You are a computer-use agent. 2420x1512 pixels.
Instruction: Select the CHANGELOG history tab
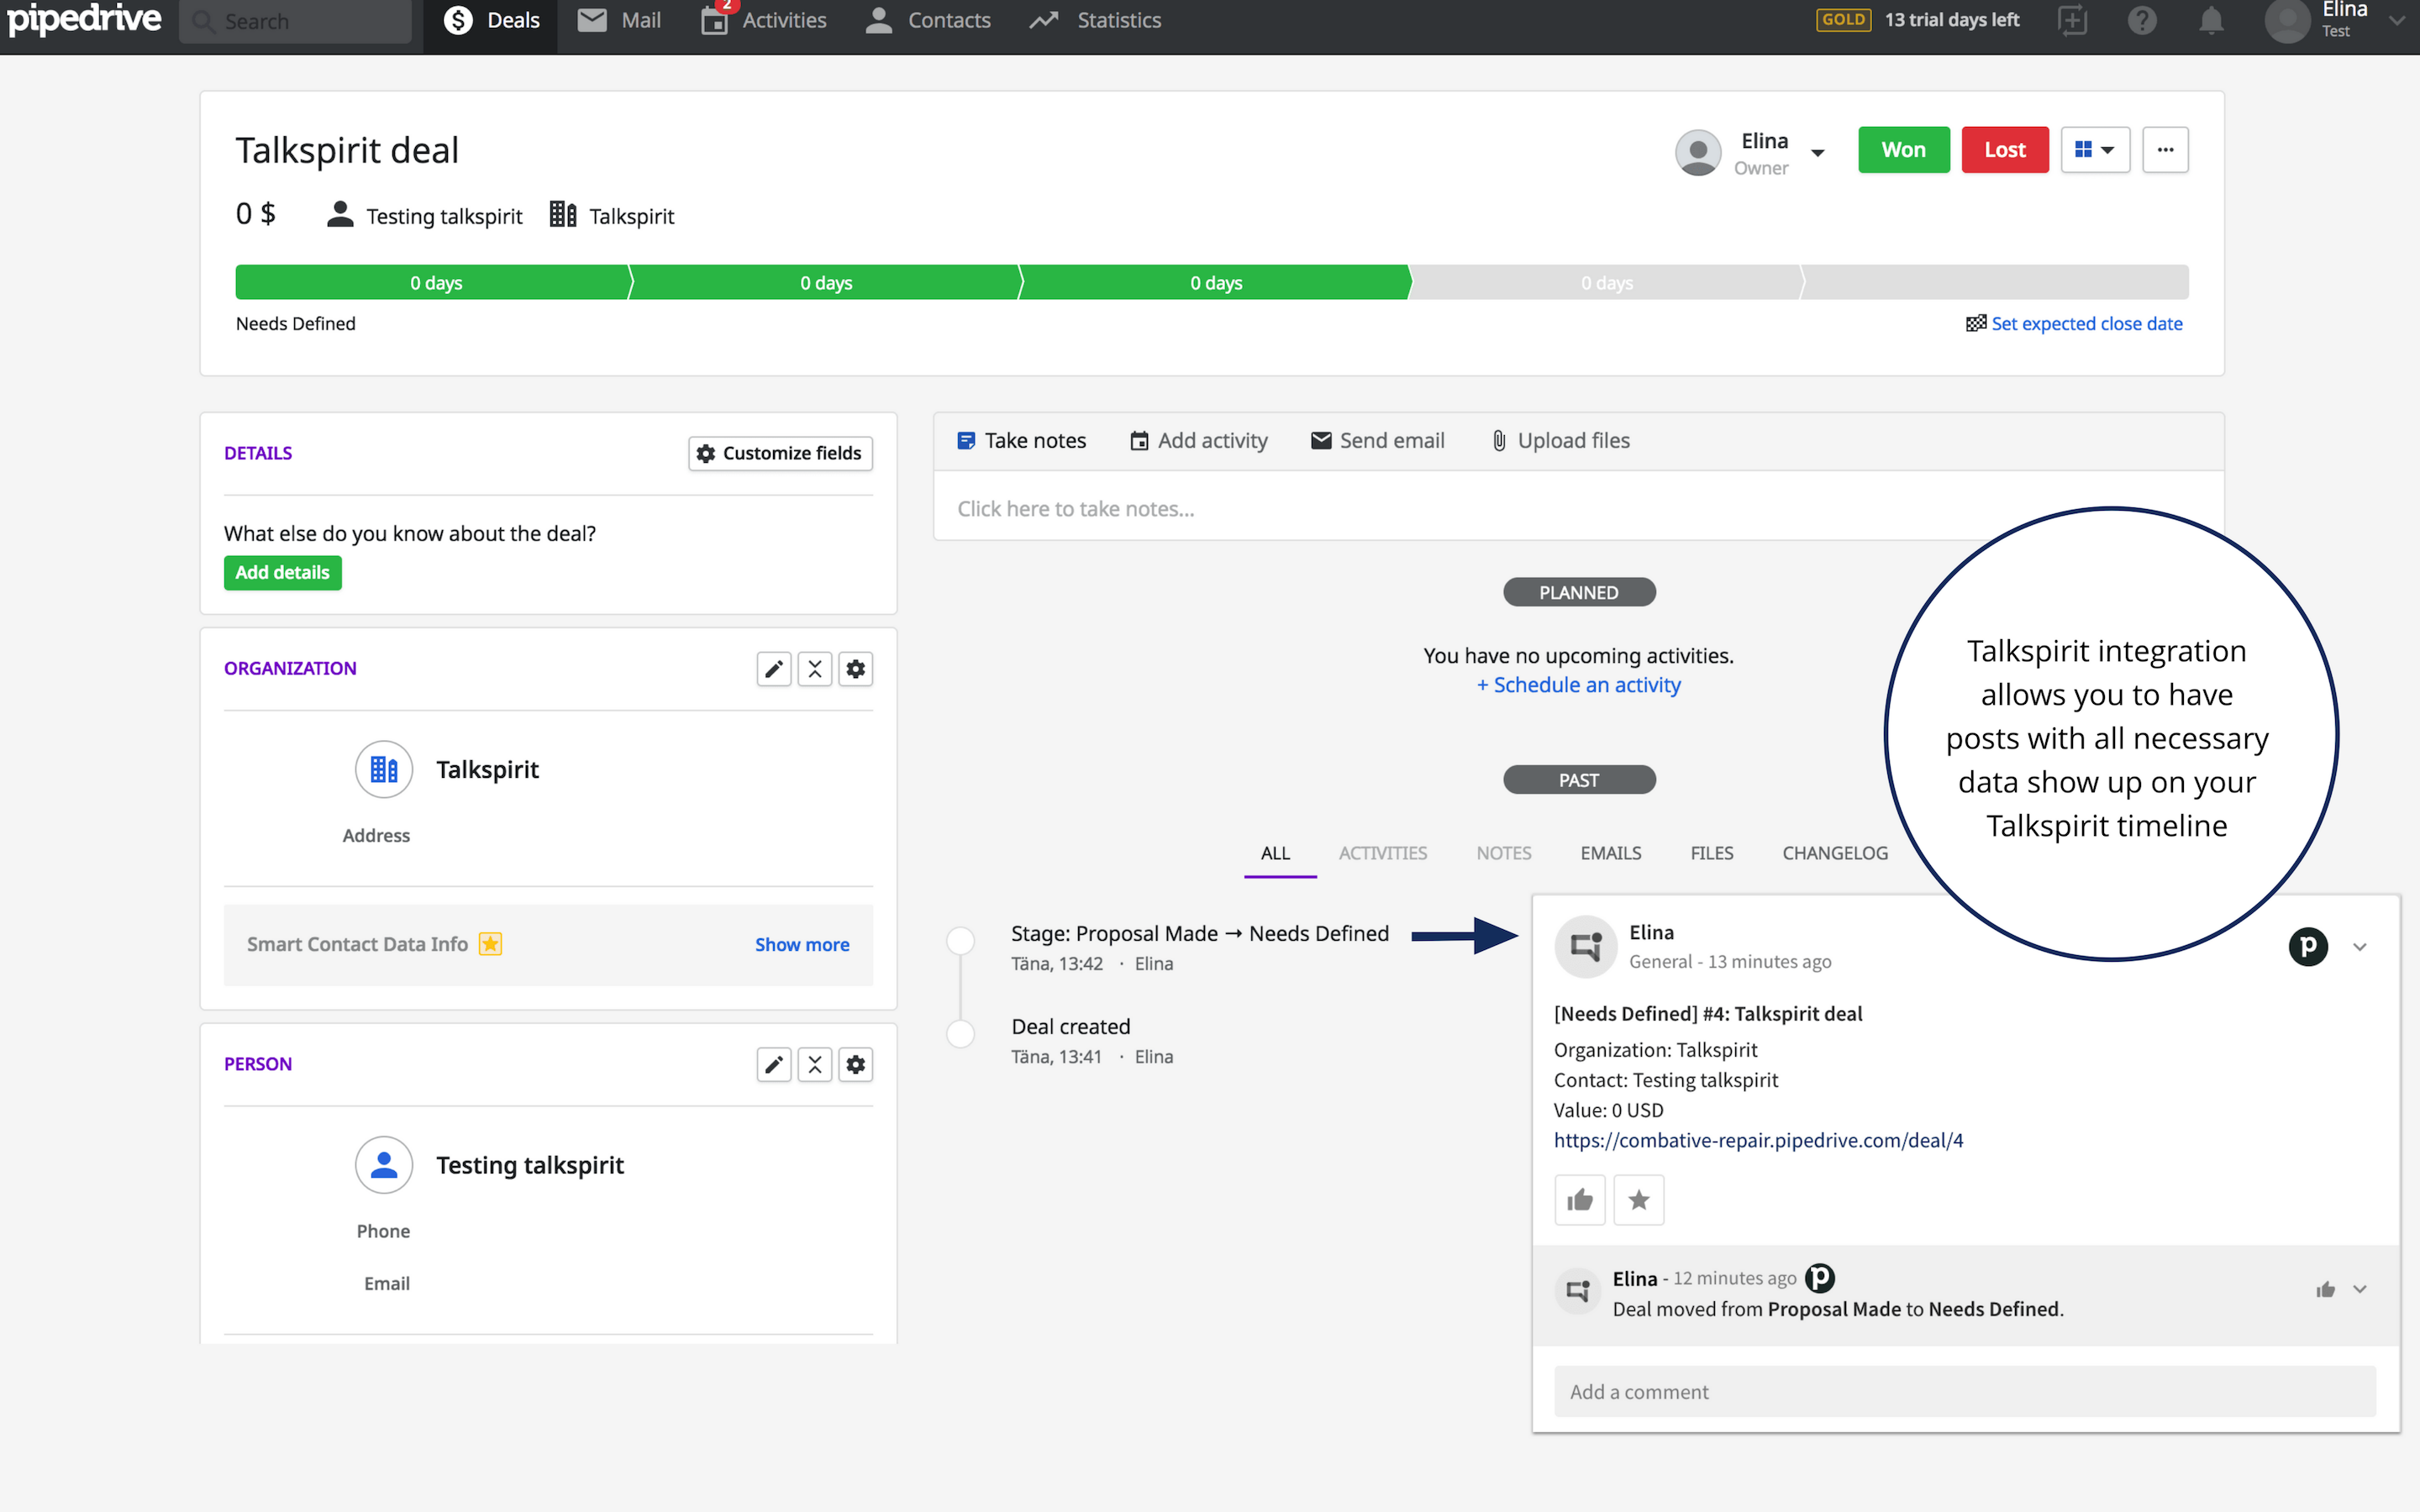[x=1835, y=854]
